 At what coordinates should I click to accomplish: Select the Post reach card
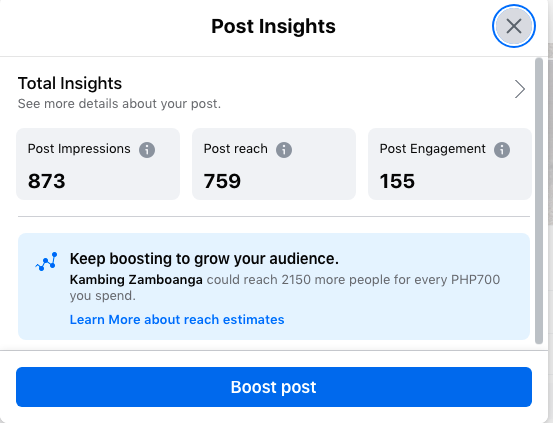click(x=274, y=164)
